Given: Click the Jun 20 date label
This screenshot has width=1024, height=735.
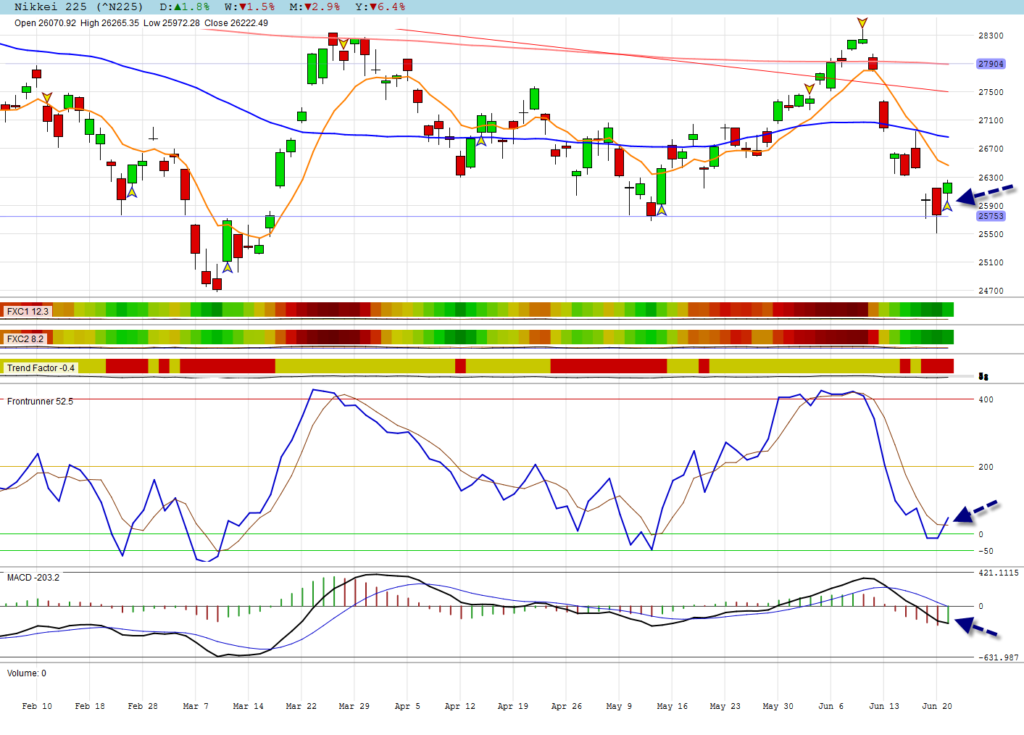Looking at the screenshot, I should pos(936,706).
